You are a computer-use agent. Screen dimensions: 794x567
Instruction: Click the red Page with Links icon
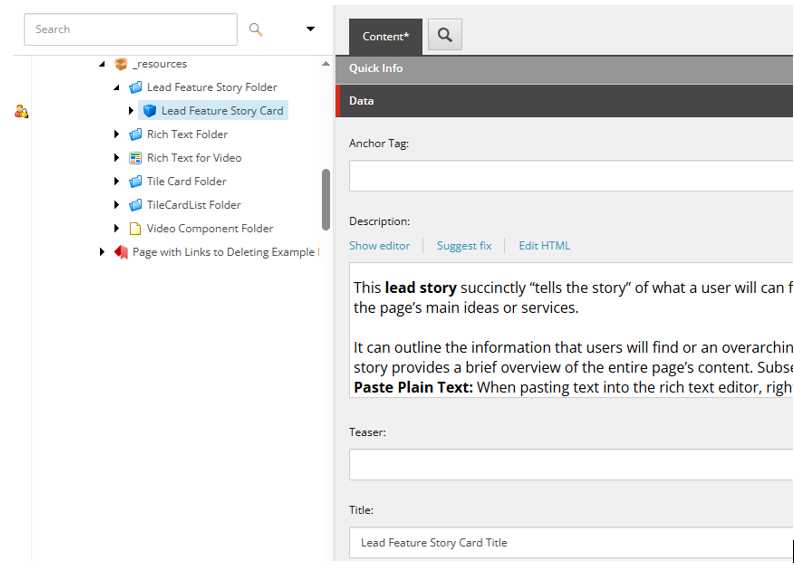coord(121,252)
